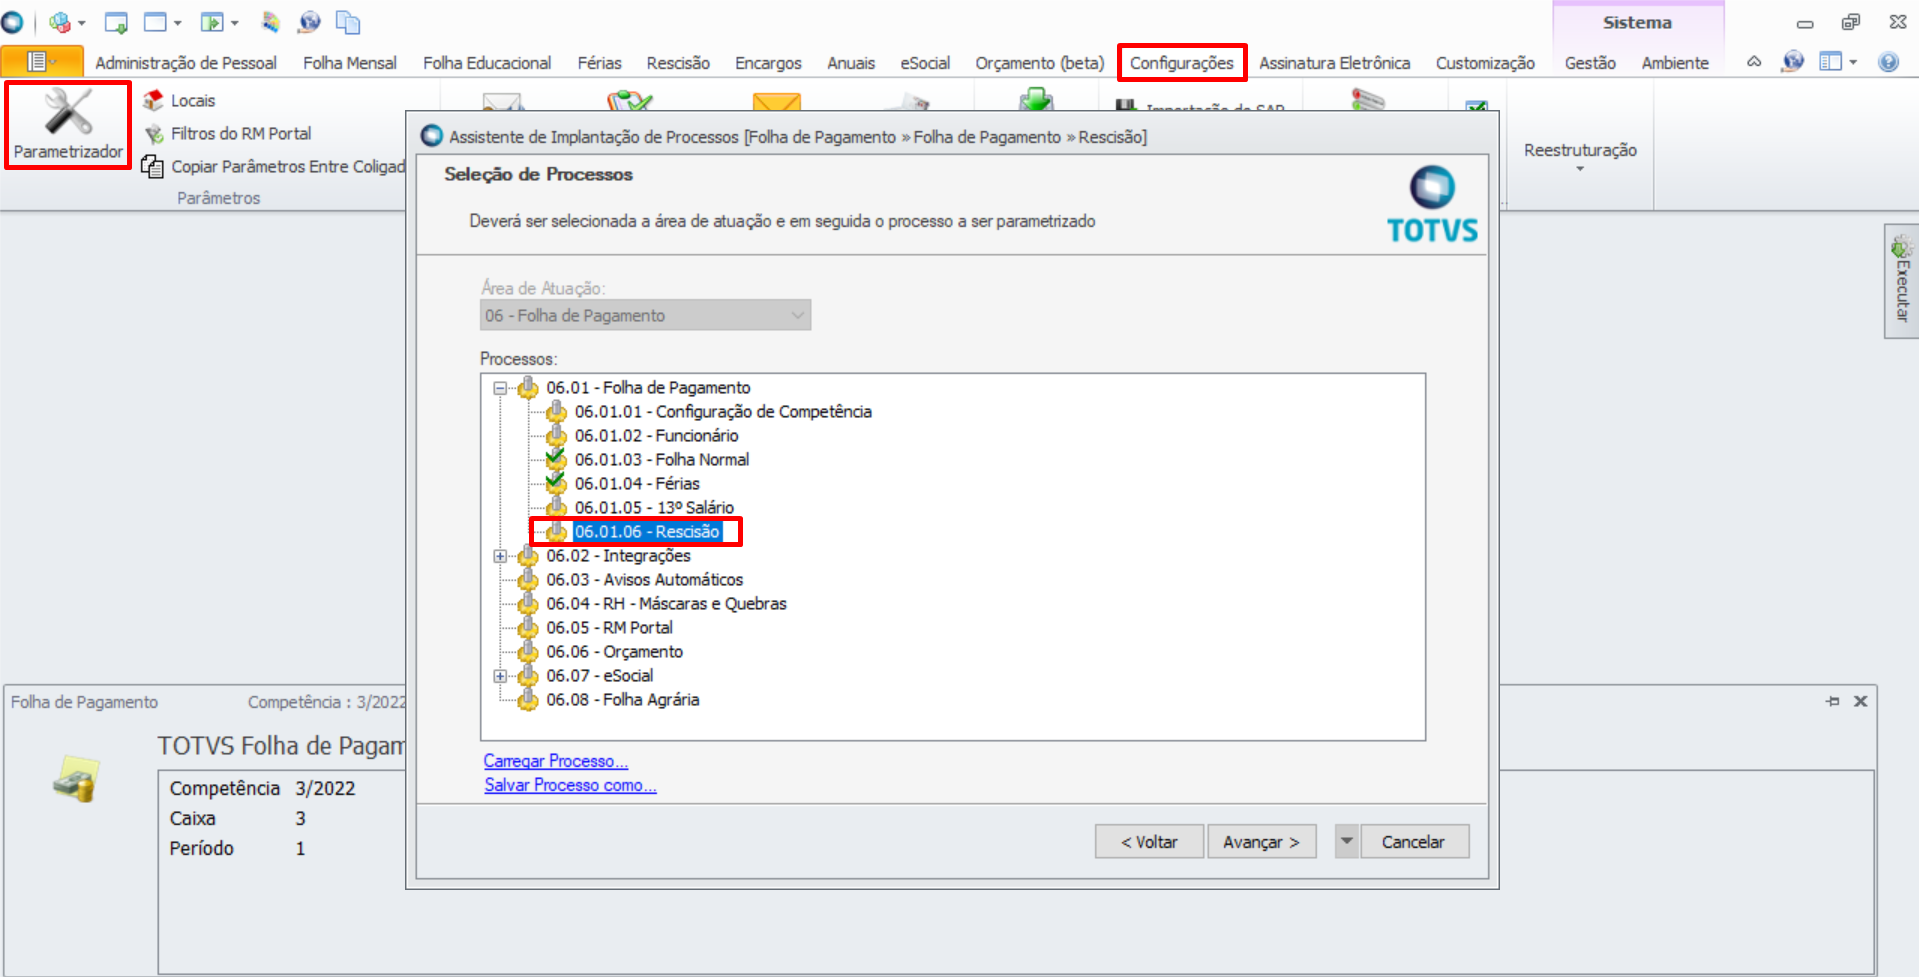This screenshot has width=1919, height=977.
Task: Click the green play window toolbar icon
Action: pos(211,22)
